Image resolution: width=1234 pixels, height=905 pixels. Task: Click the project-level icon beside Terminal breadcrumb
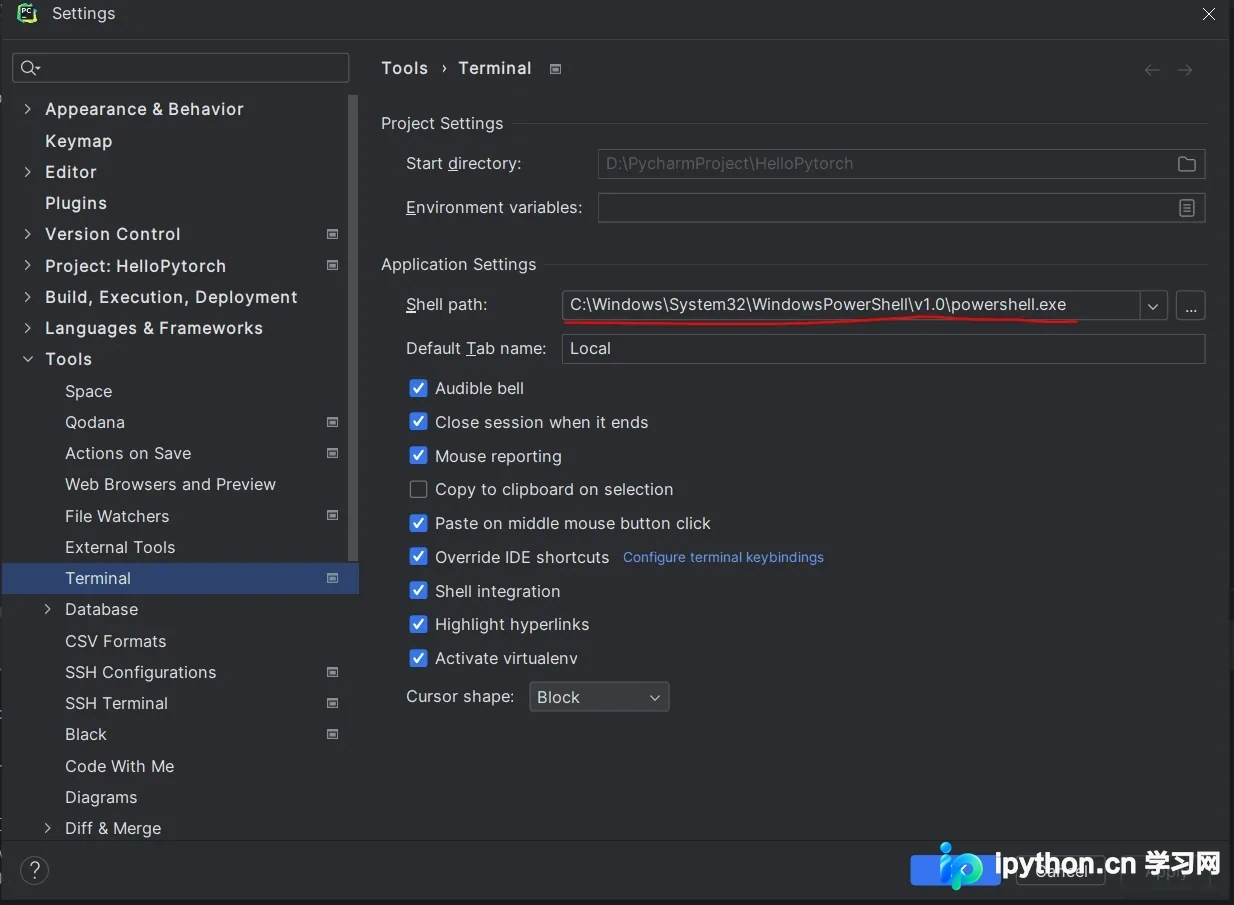[556, 69]
